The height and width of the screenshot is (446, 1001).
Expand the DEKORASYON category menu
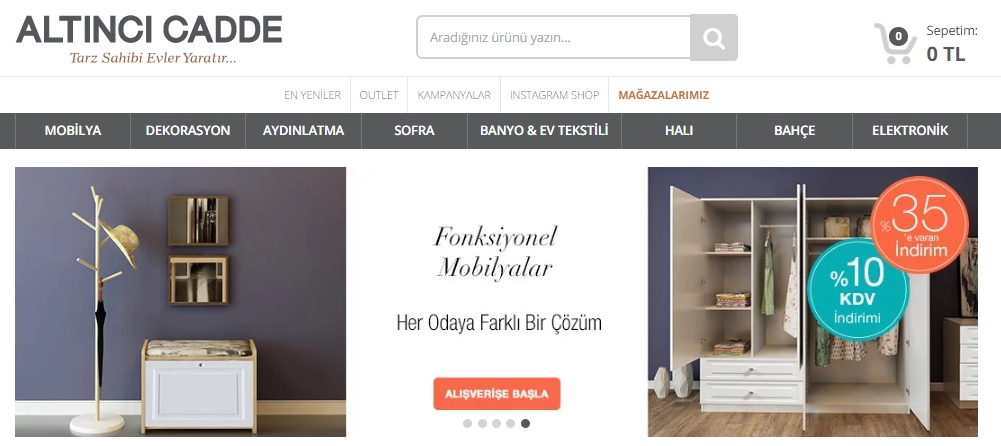point(188,131)
